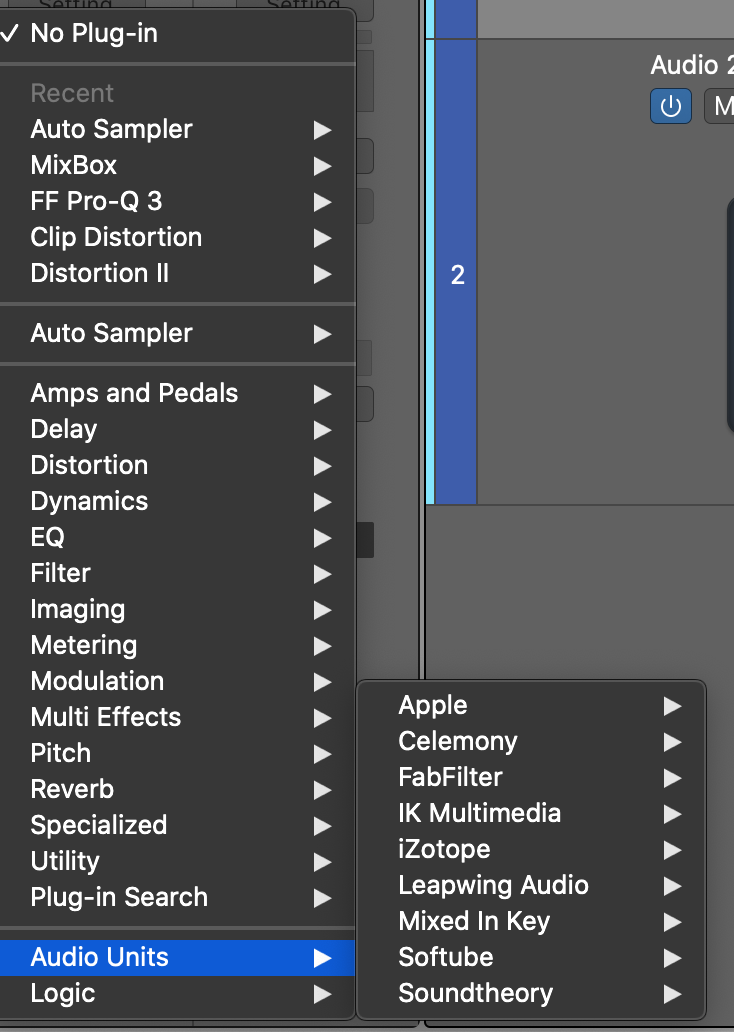Image resolution: width=734 pixels, height=1032 pixels.
Task: Select the Softube manufacturer entry
Action: [445, 957]
